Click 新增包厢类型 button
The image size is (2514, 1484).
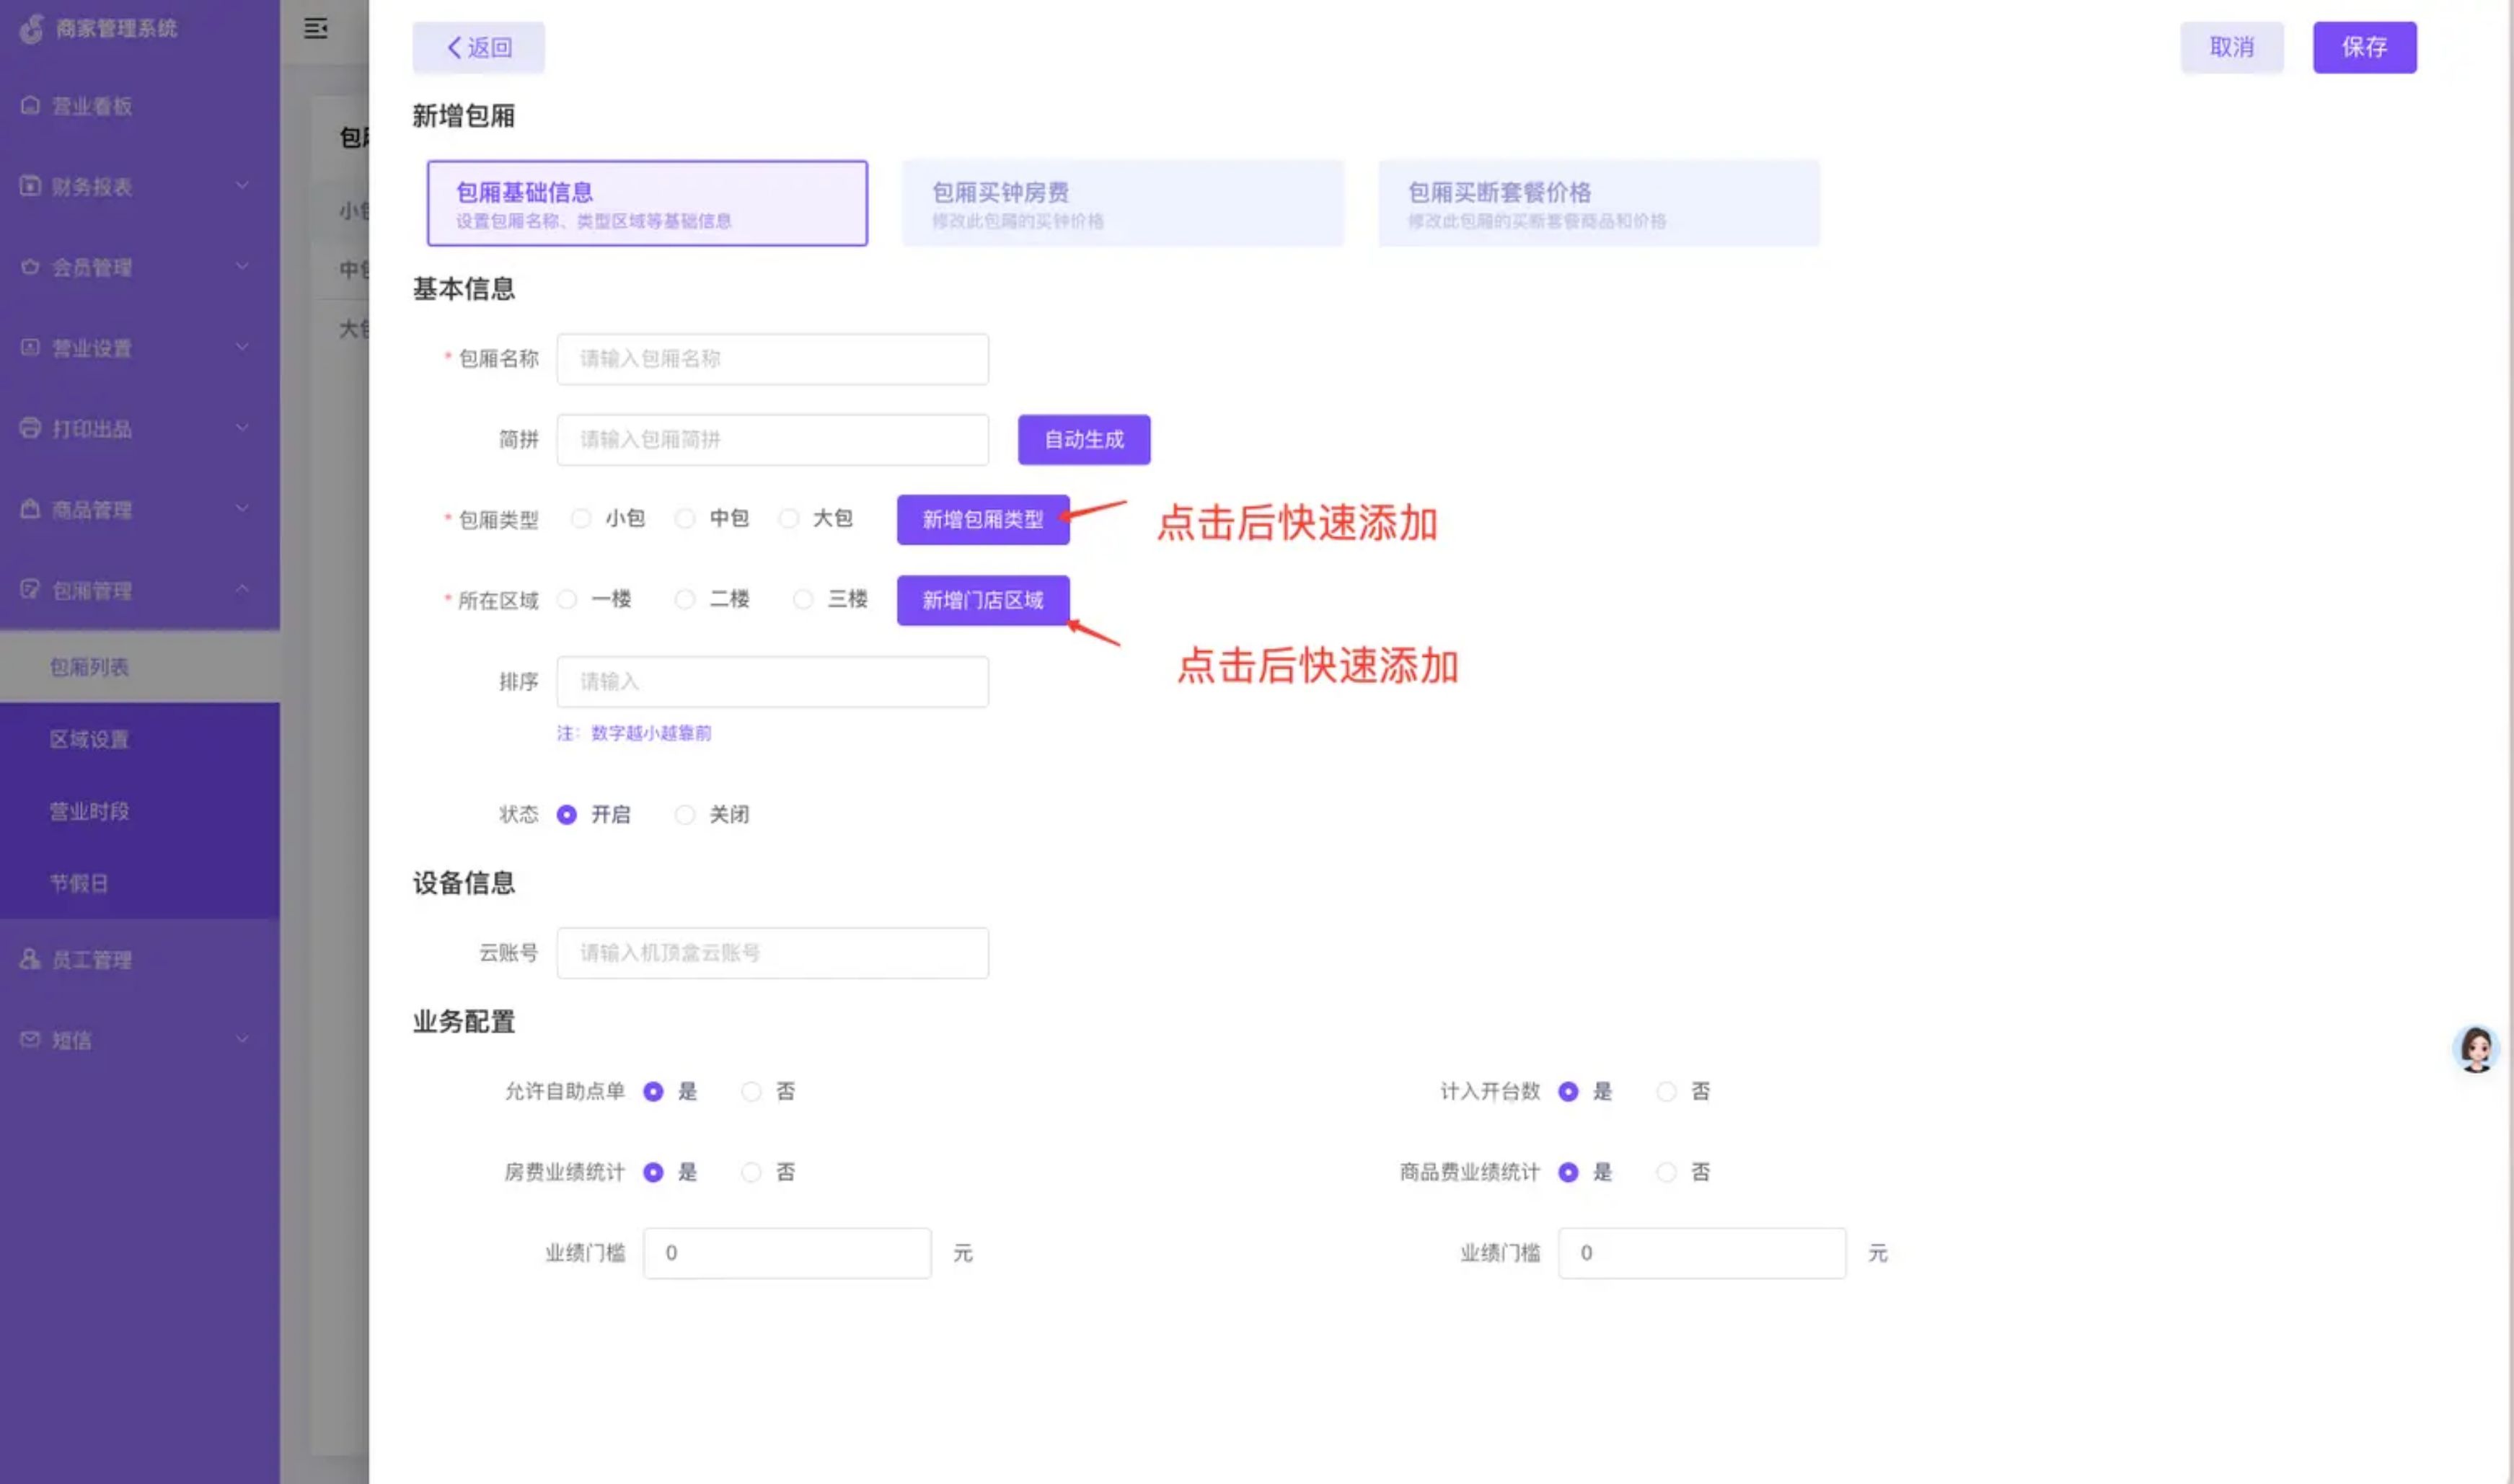983,519
